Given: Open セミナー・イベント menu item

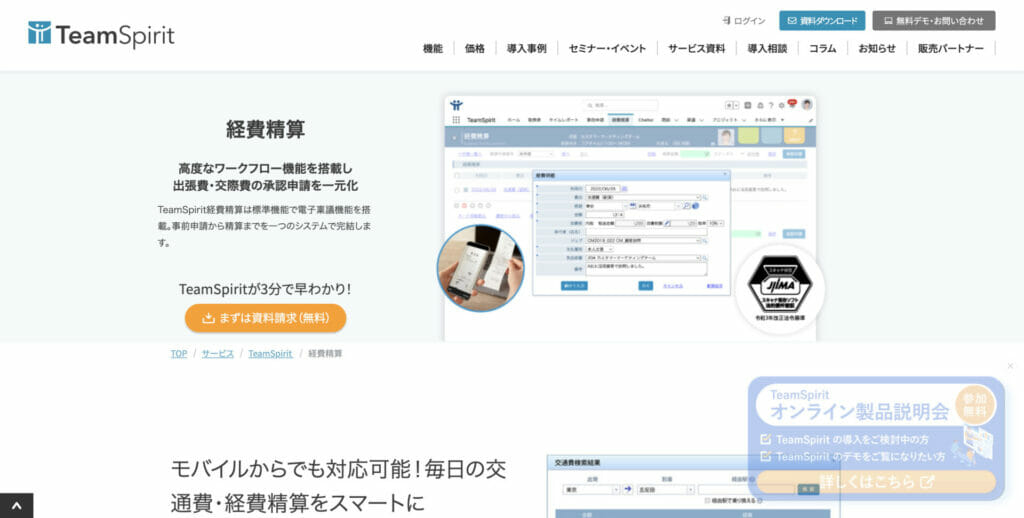Looking at the screenshot, I should pyautogui.click(x=607, y=48).
